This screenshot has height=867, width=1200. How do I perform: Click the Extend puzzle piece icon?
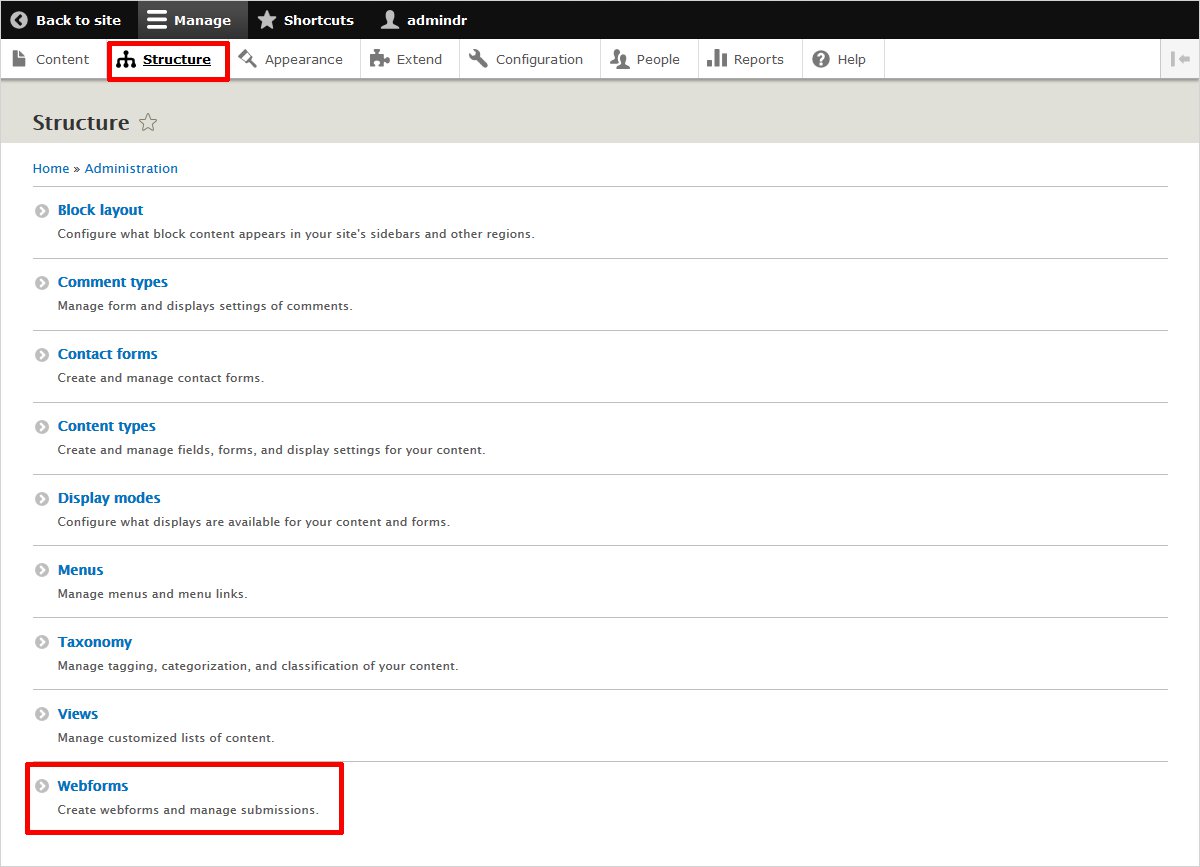click(379, 59)
